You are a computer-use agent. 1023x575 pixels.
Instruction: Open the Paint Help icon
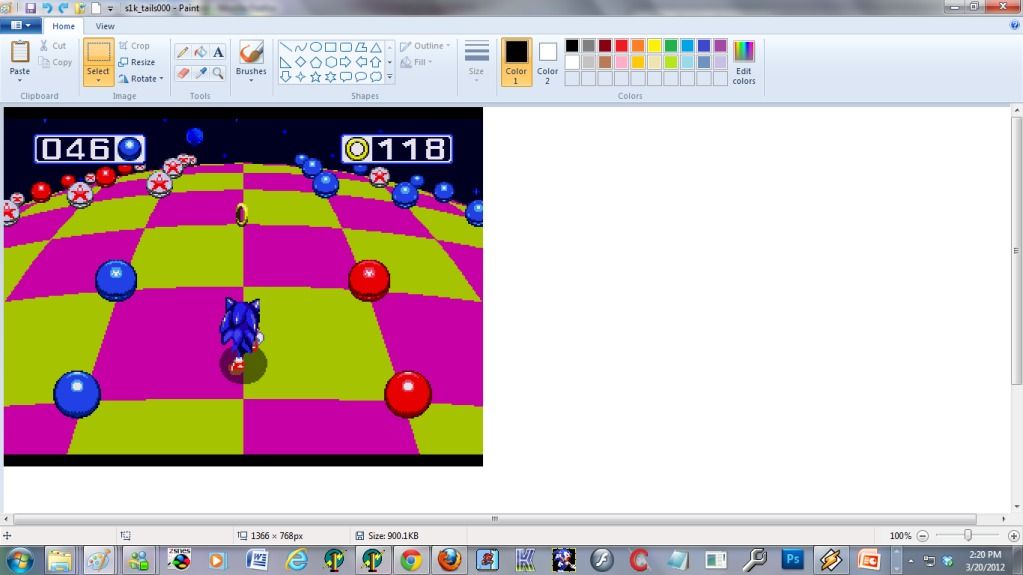pos(1015,25)
